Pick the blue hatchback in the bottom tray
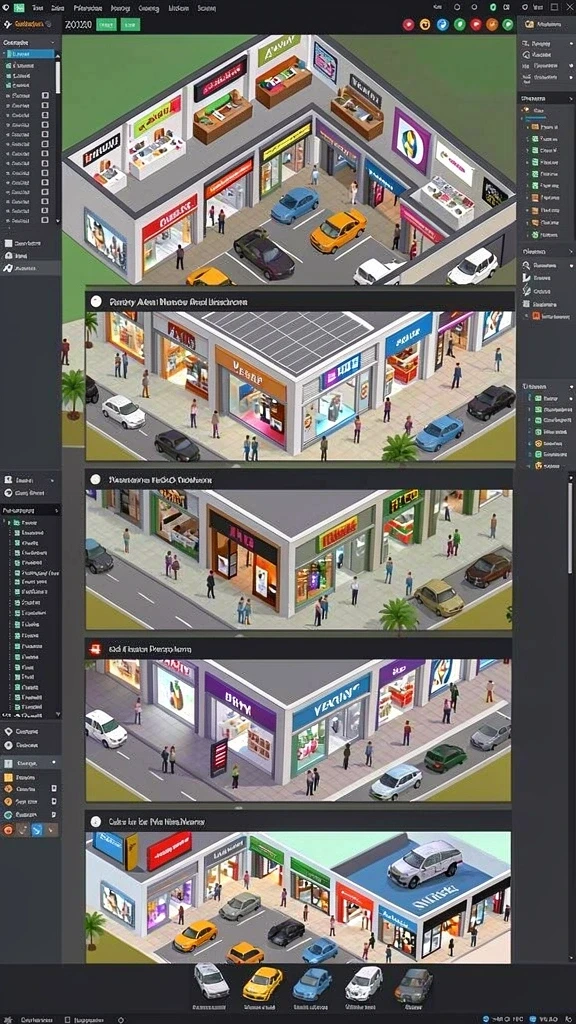 [312, 984]
